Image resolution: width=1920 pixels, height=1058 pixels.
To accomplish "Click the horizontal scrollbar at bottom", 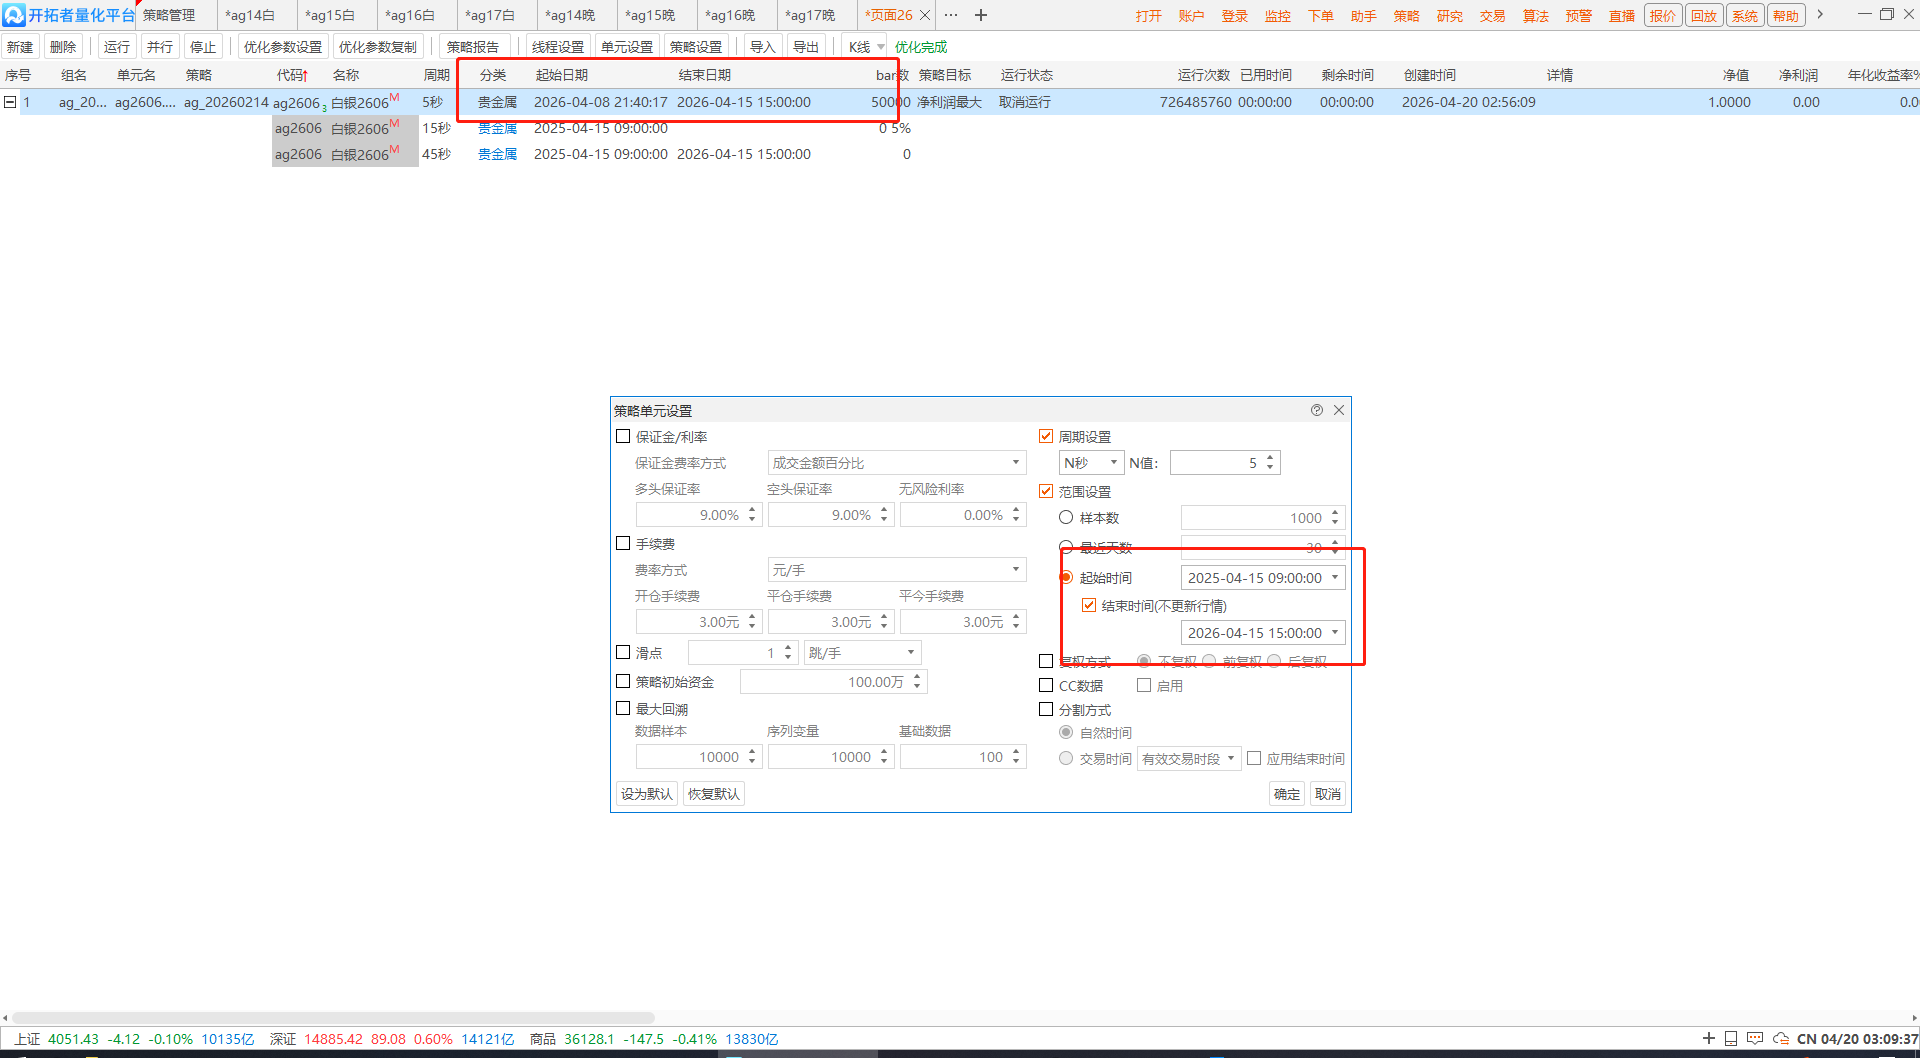I will (x=333, y=1018).
